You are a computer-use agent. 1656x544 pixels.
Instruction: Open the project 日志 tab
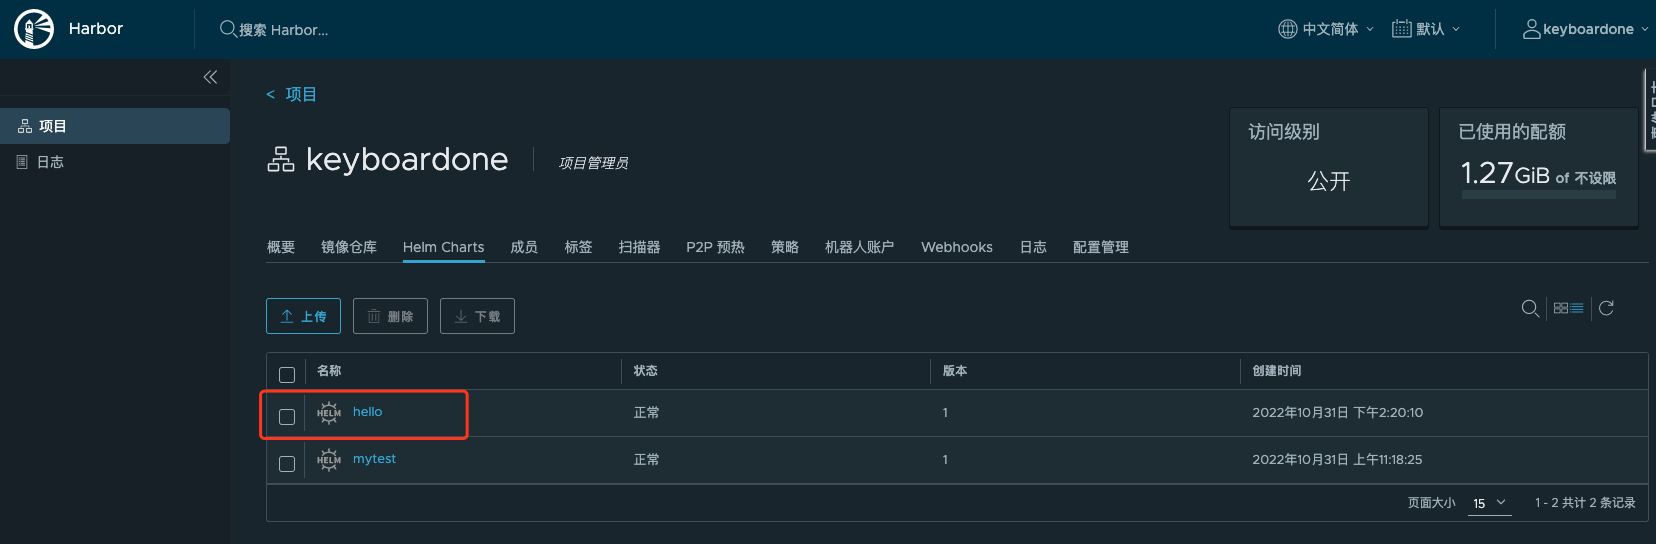1033,247
